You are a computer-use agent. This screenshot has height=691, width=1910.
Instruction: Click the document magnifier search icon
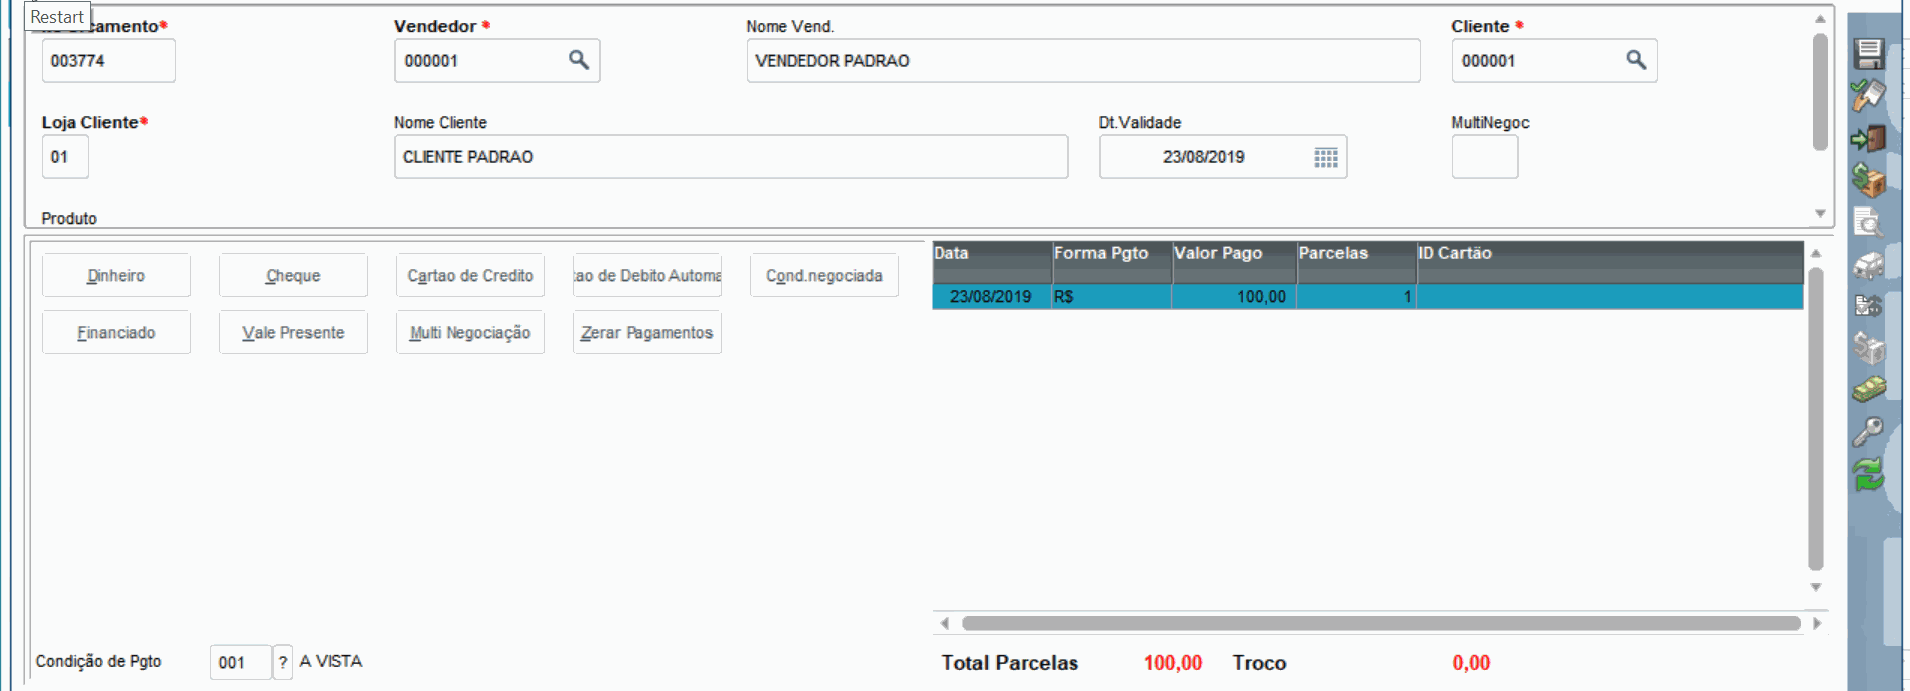[x=1868, y=222]
